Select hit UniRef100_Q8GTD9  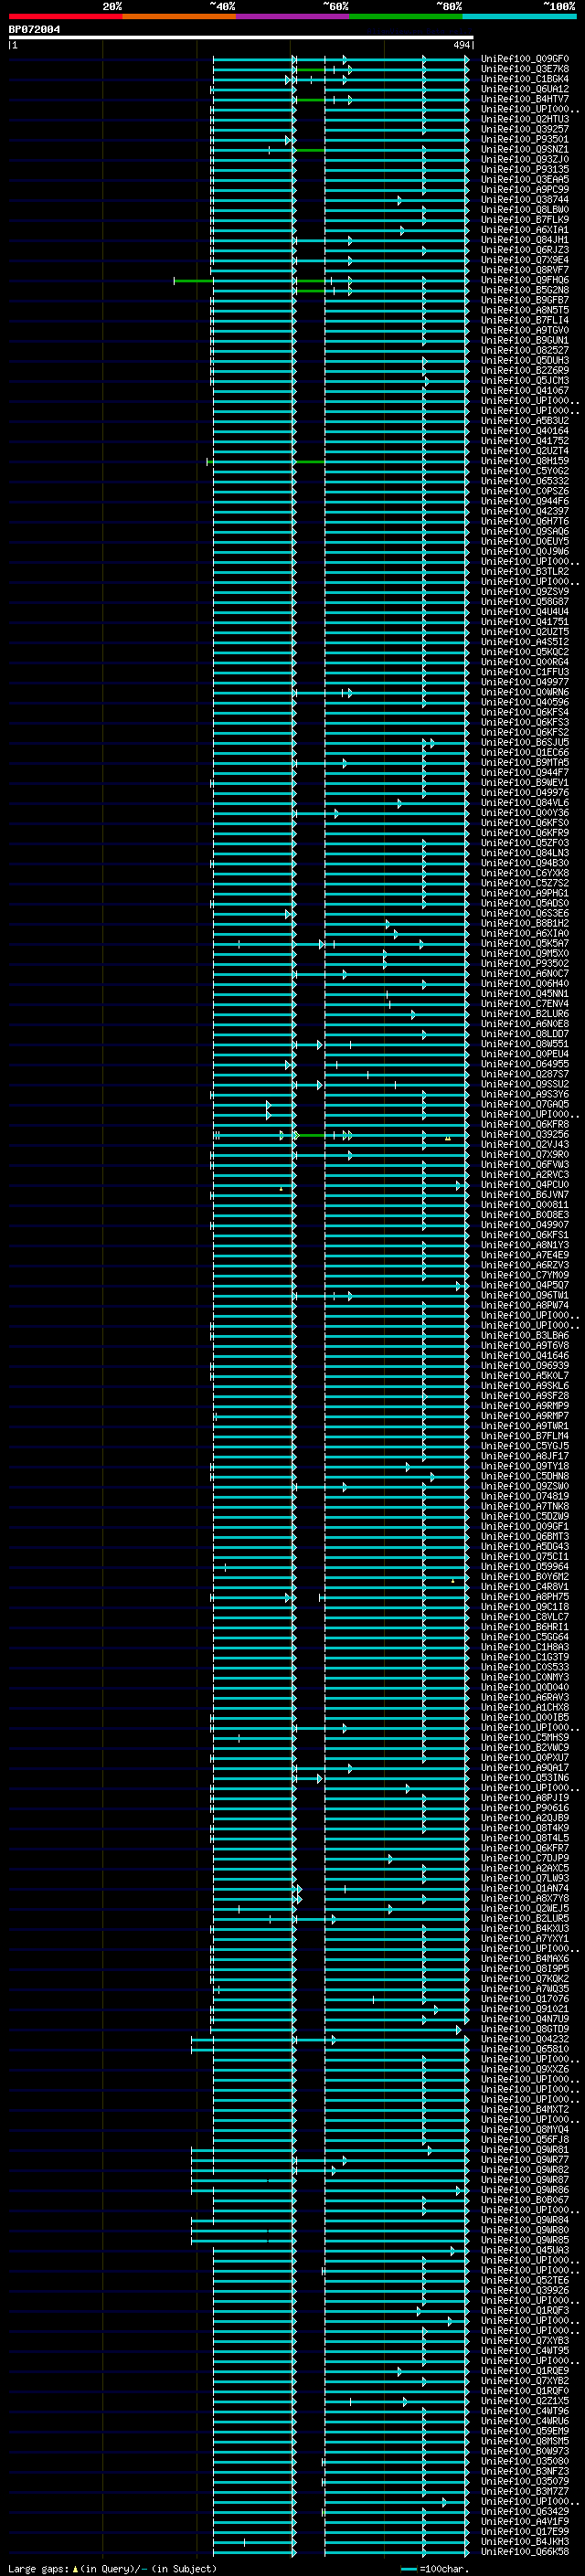[x=525, y=2029]
